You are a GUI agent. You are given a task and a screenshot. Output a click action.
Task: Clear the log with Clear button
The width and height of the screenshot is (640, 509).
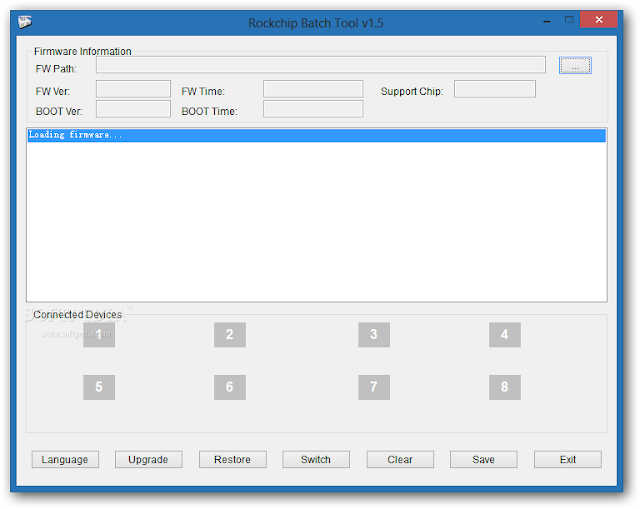(400, 460)
